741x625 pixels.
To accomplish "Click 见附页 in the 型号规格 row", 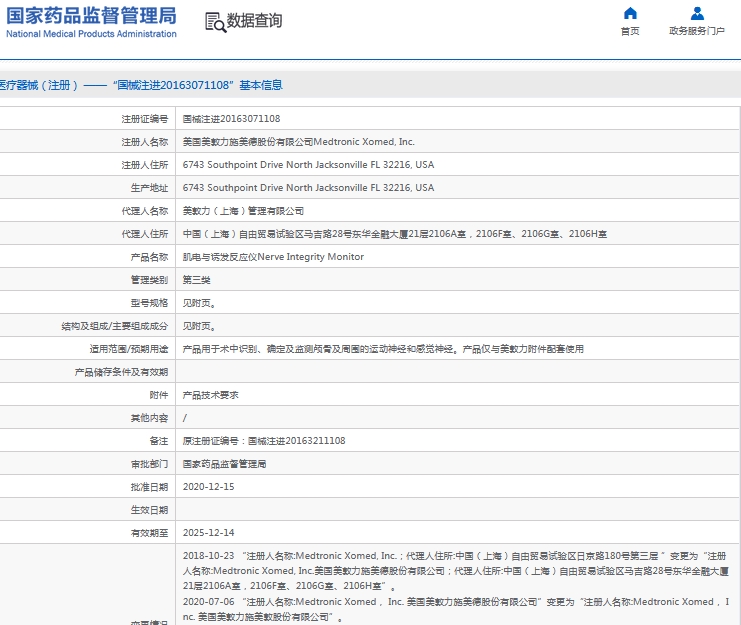I will click(199, 303).
